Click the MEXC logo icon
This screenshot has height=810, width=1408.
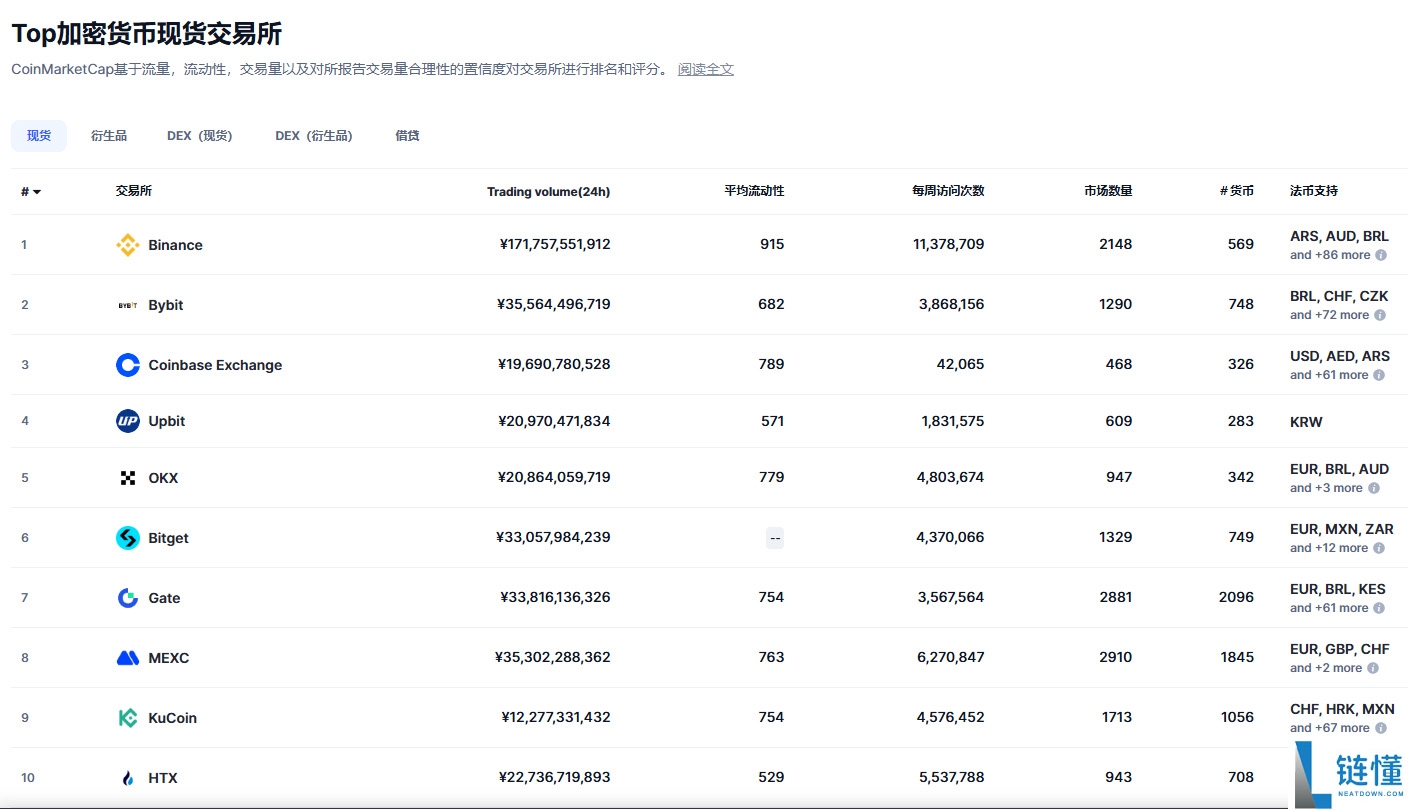pyautogui.click(x=128, y=658)
